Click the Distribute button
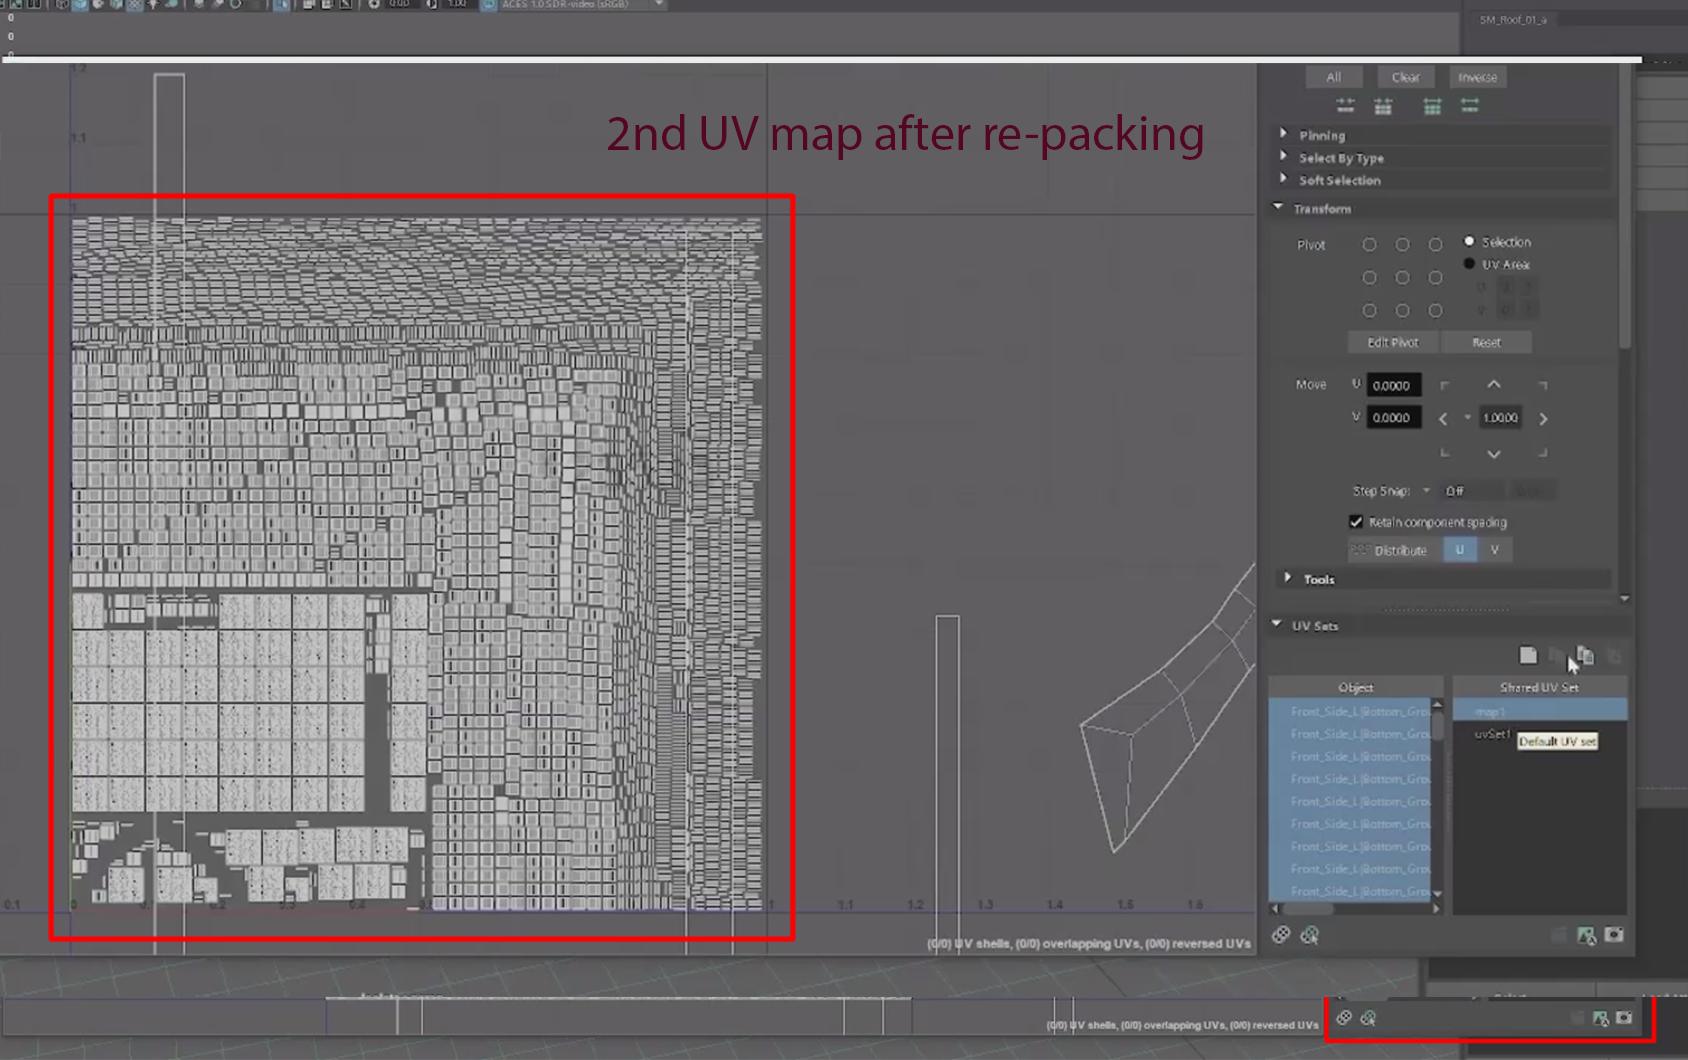Viewport: 1688px width, 1060px height. pos(1395,550)
